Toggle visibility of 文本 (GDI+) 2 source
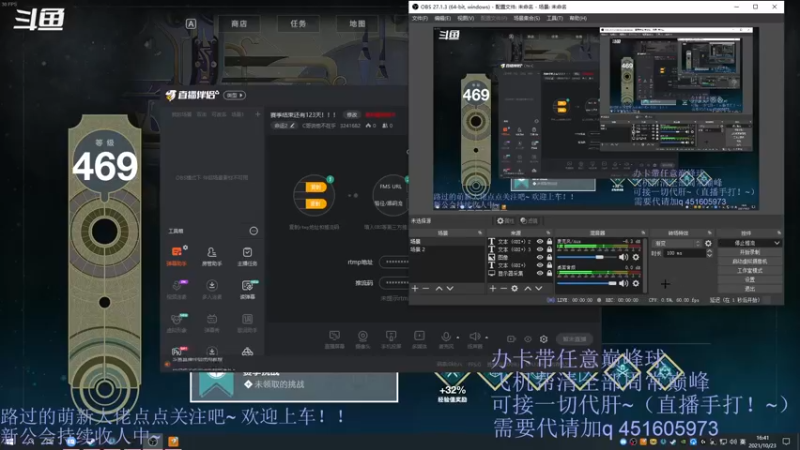Viewport: 800px width, 450px height. pyautogui.click(x=540, y=241)
